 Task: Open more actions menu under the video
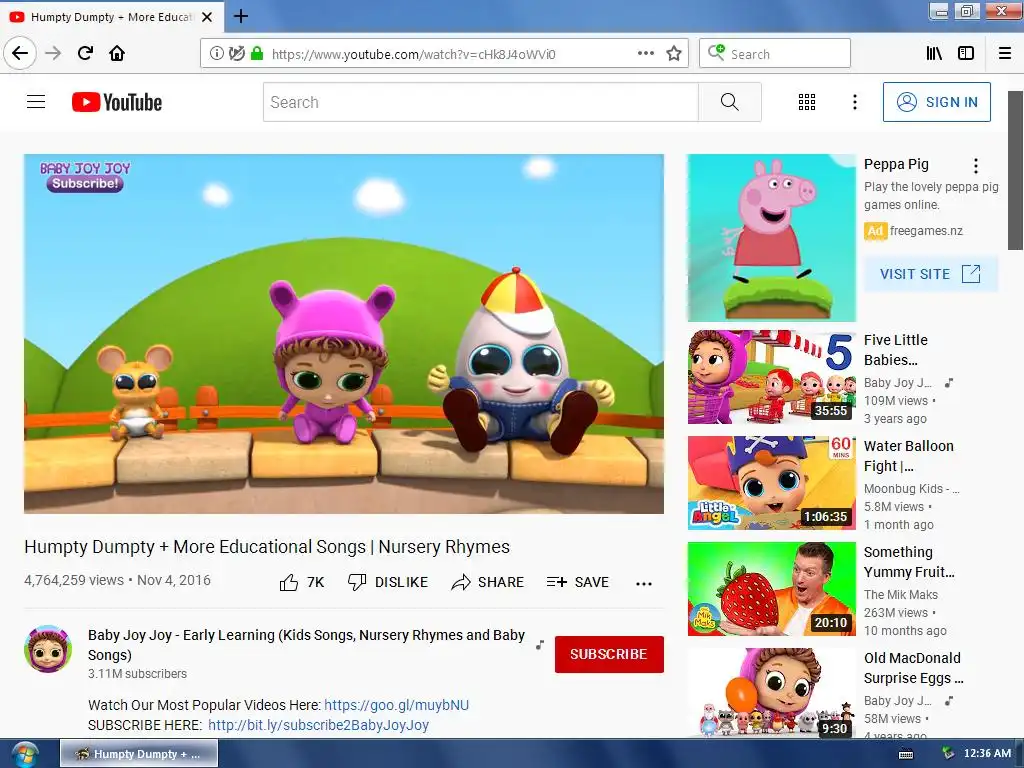pos(644,583)
